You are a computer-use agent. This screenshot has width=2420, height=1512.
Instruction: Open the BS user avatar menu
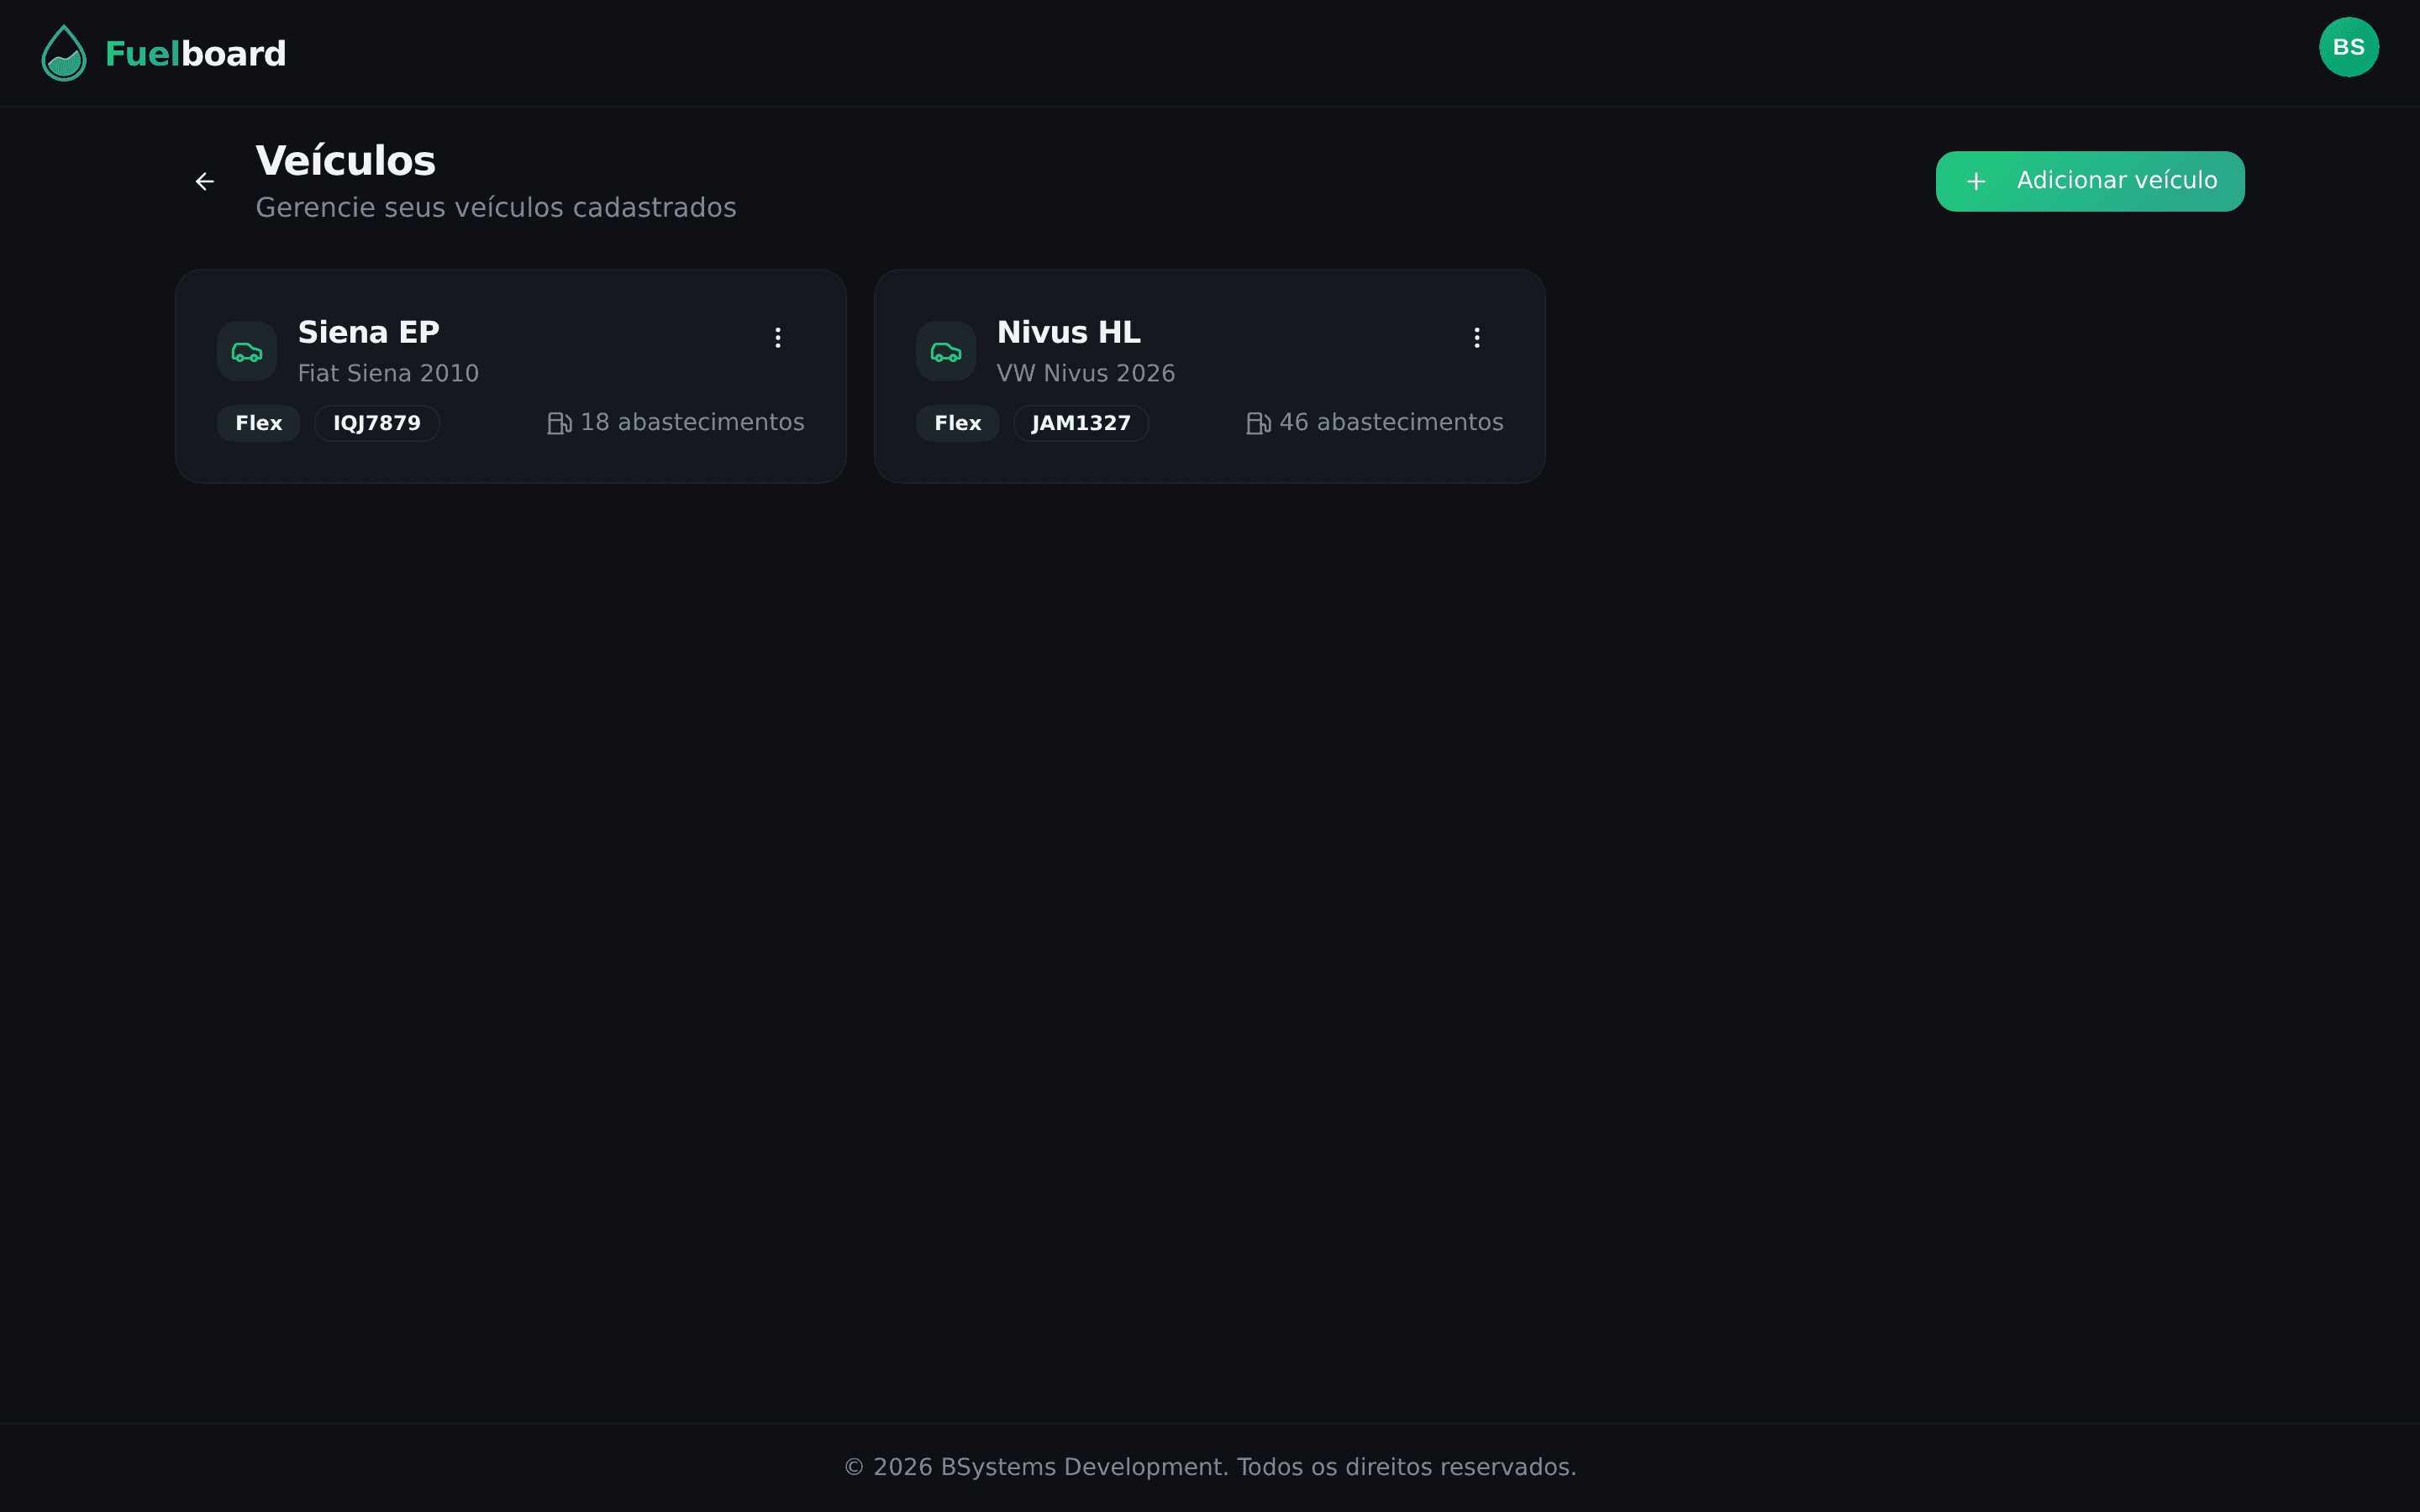2348,47
